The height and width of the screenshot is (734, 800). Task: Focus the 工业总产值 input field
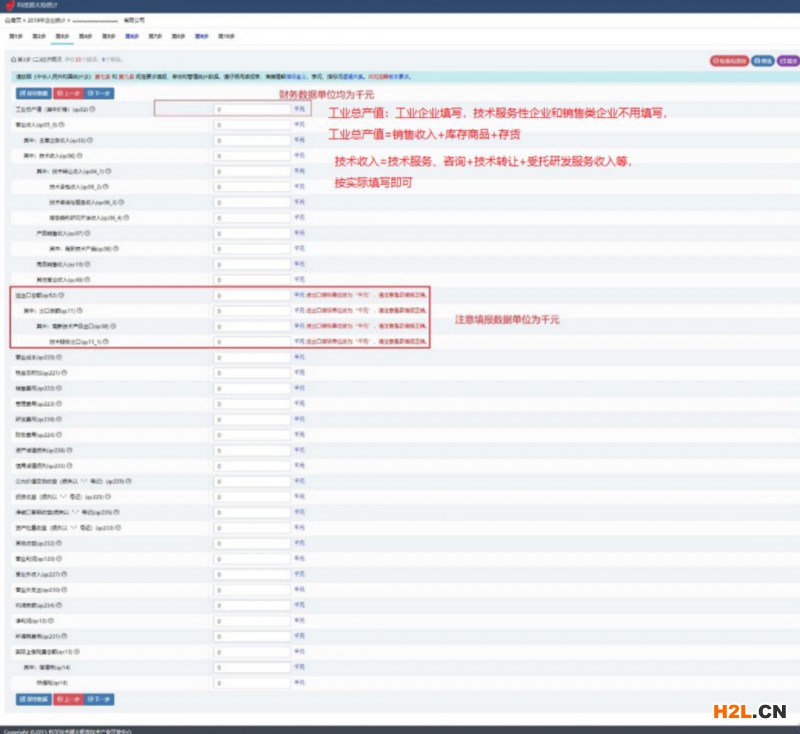point(252,109)
